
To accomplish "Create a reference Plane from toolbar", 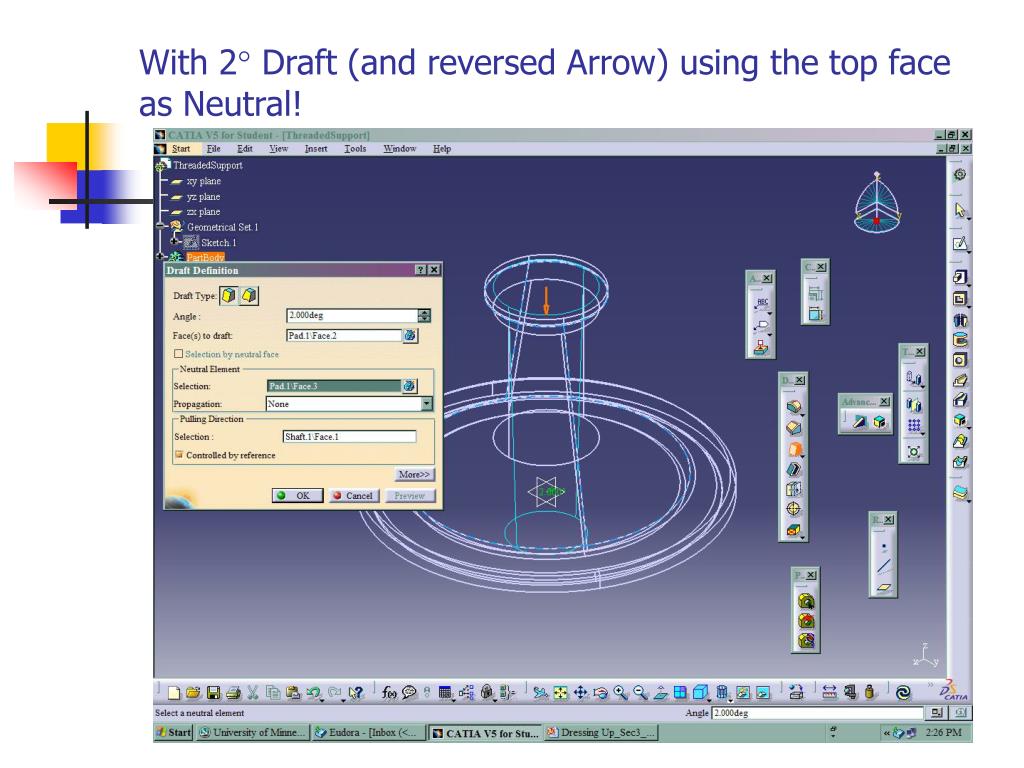I will [884, 587].
